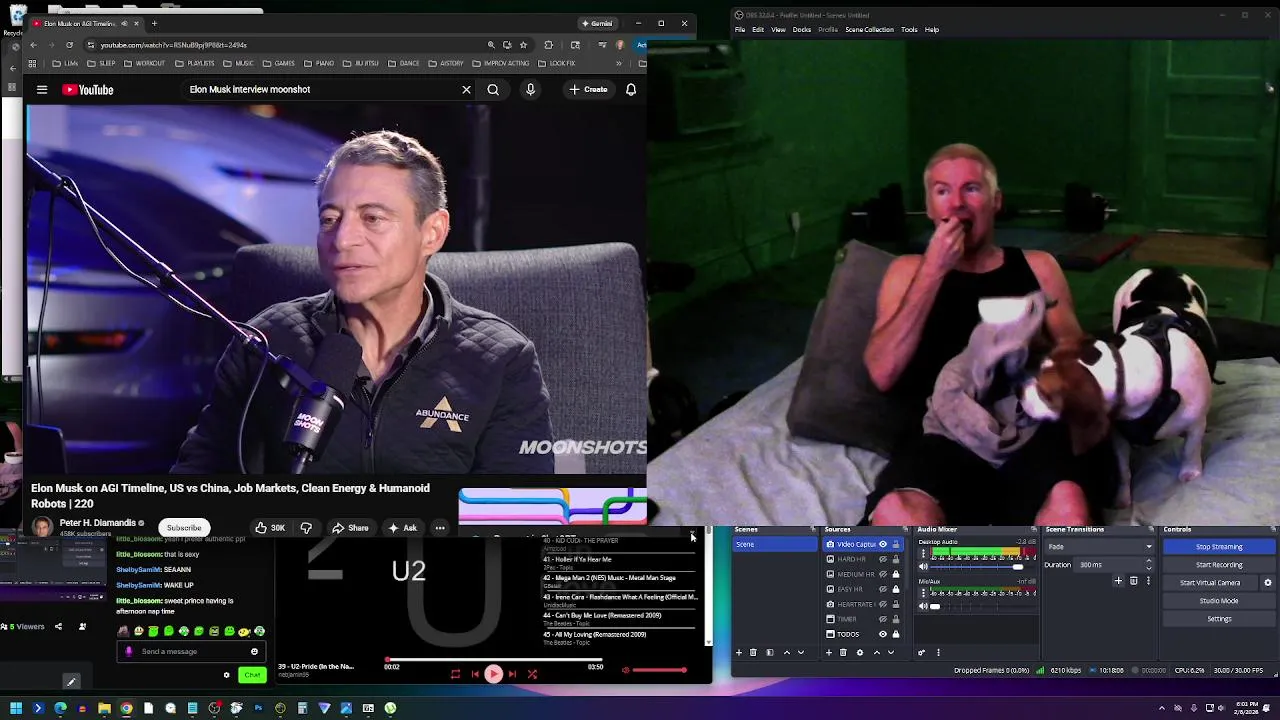Dislike the Elon Musk video
This screenshot has height=720, width=1280.
point(306,528)
